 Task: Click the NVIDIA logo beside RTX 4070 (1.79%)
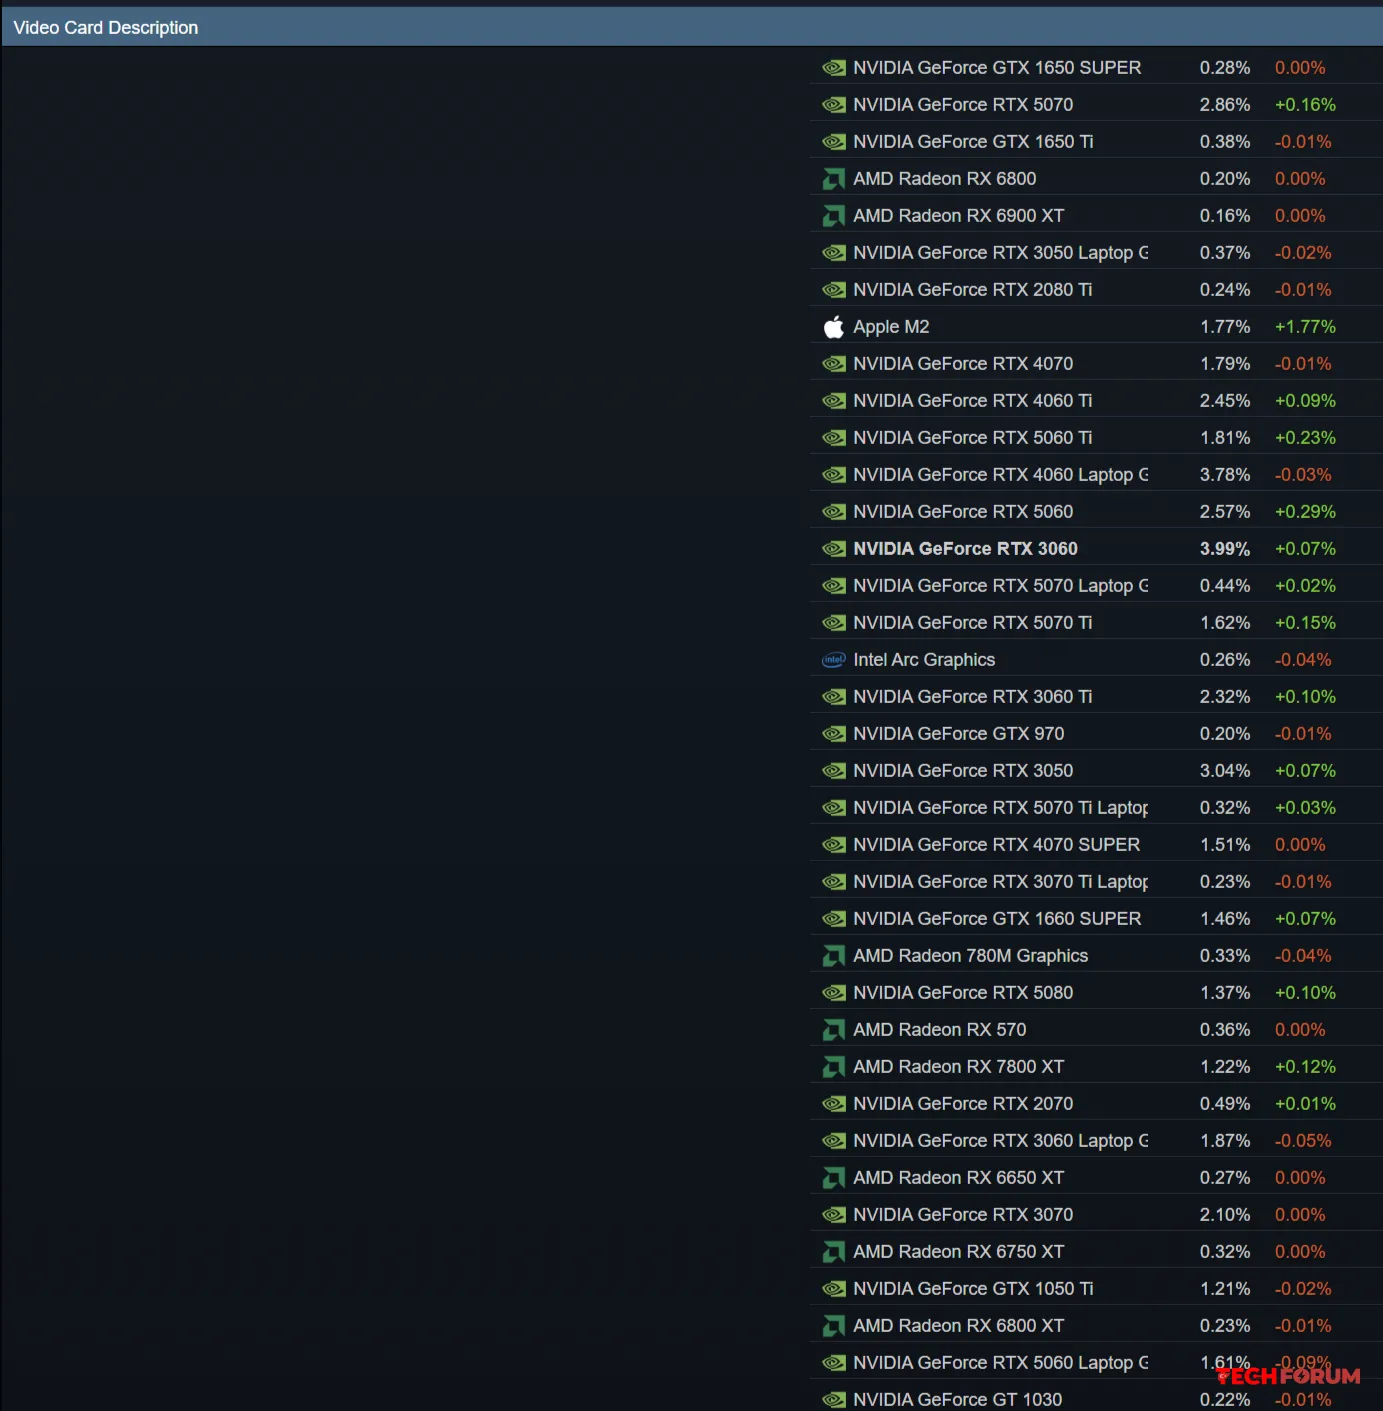click(x=833, y=364)
